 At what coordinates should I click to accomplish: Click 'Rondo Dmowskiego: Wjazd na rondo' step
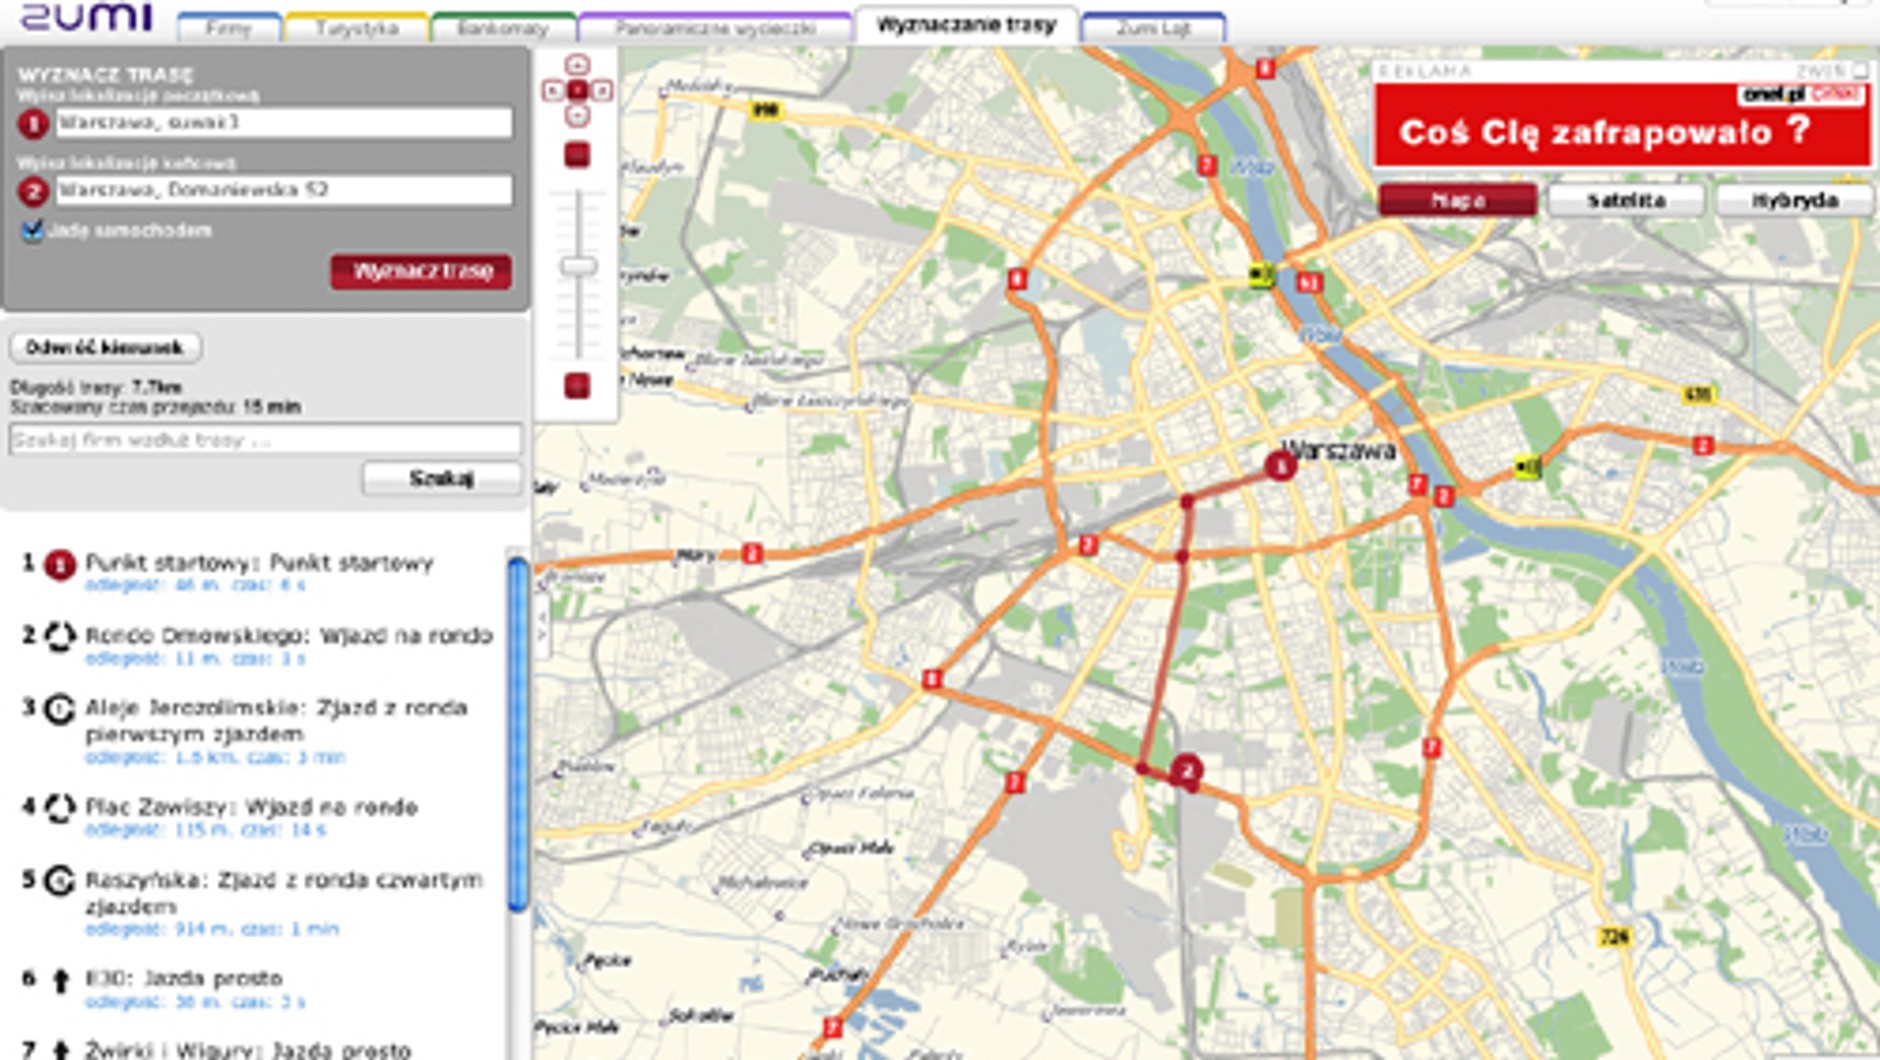(x=289, y=636)
